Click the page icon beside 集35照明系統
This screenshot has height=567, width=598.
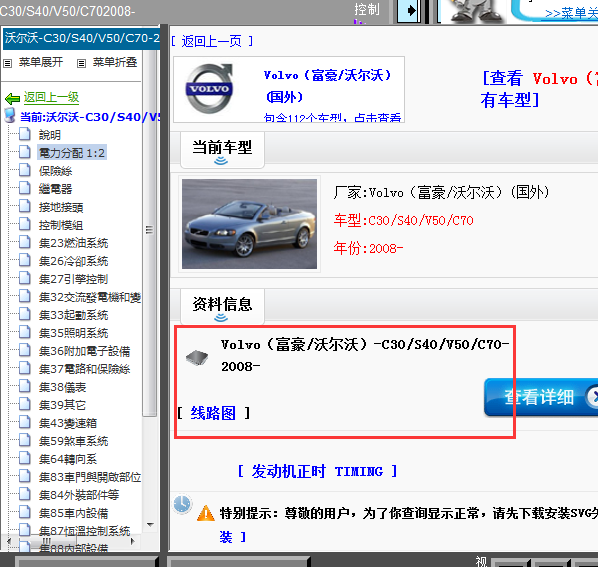coord(25,332)
